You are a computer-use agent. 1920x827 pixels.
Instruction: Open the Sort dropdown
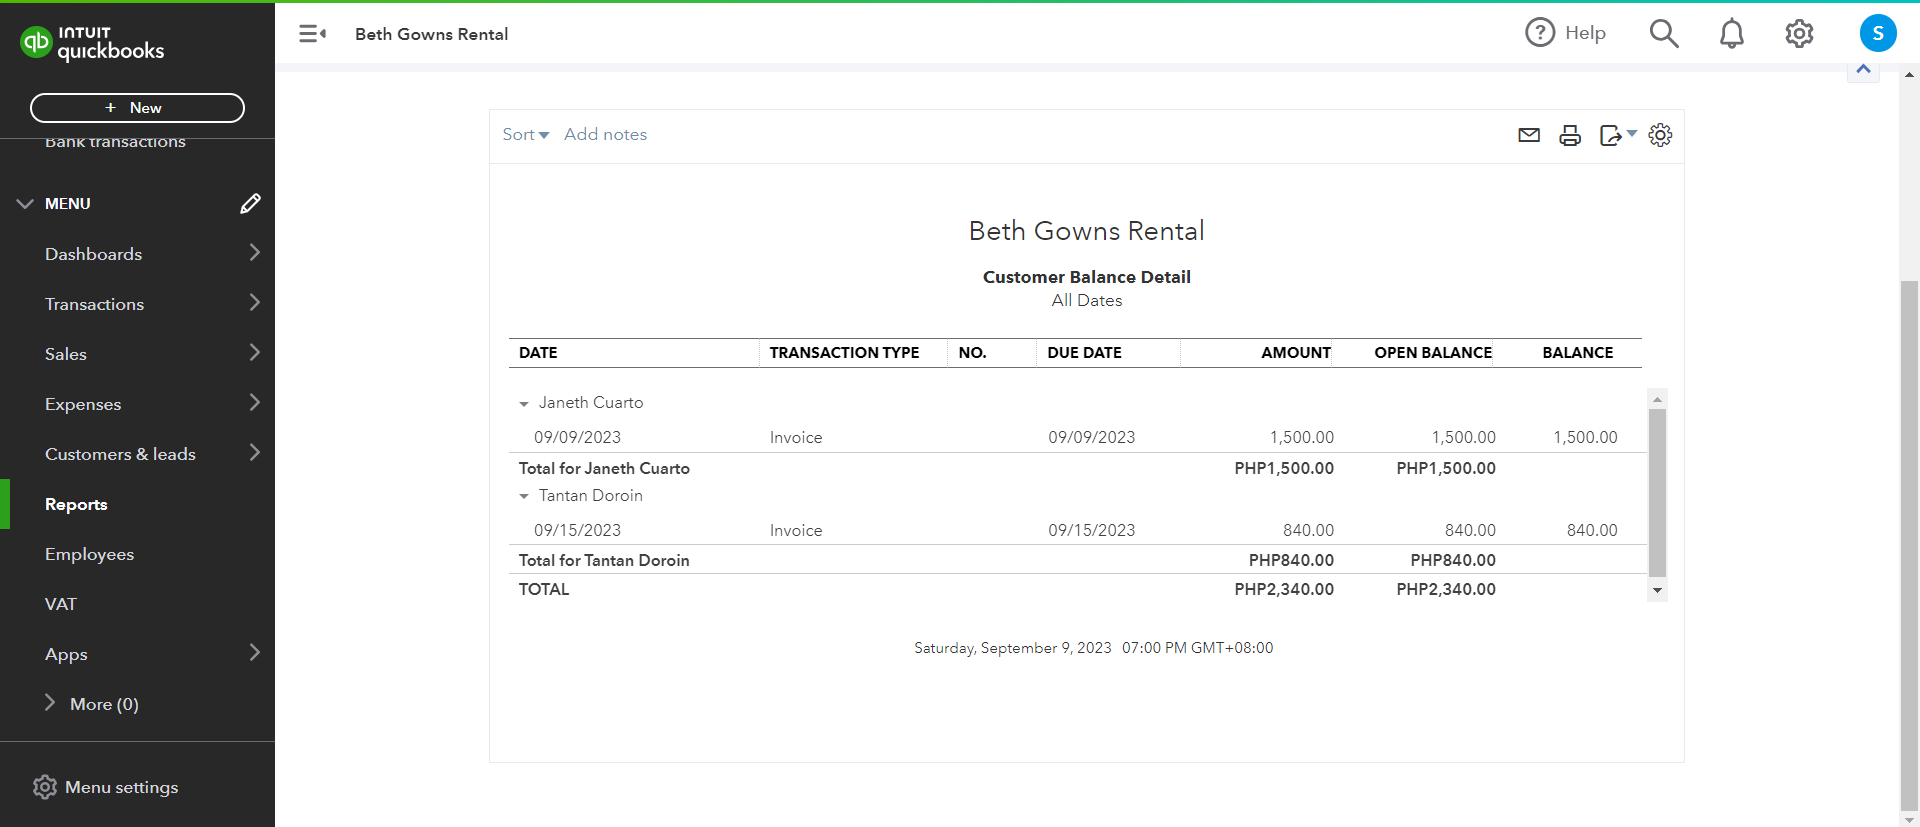[526, 134]
